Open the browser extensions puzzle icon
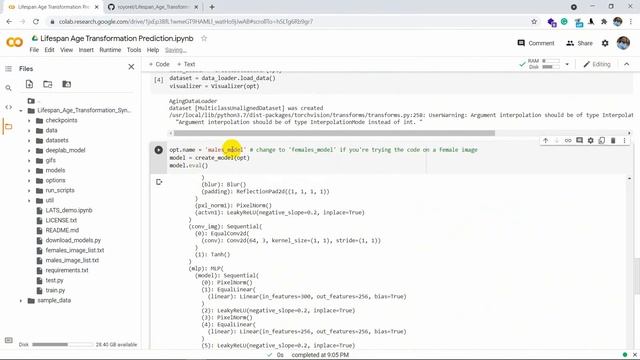 pyautogui.click(x=604, y=21)
